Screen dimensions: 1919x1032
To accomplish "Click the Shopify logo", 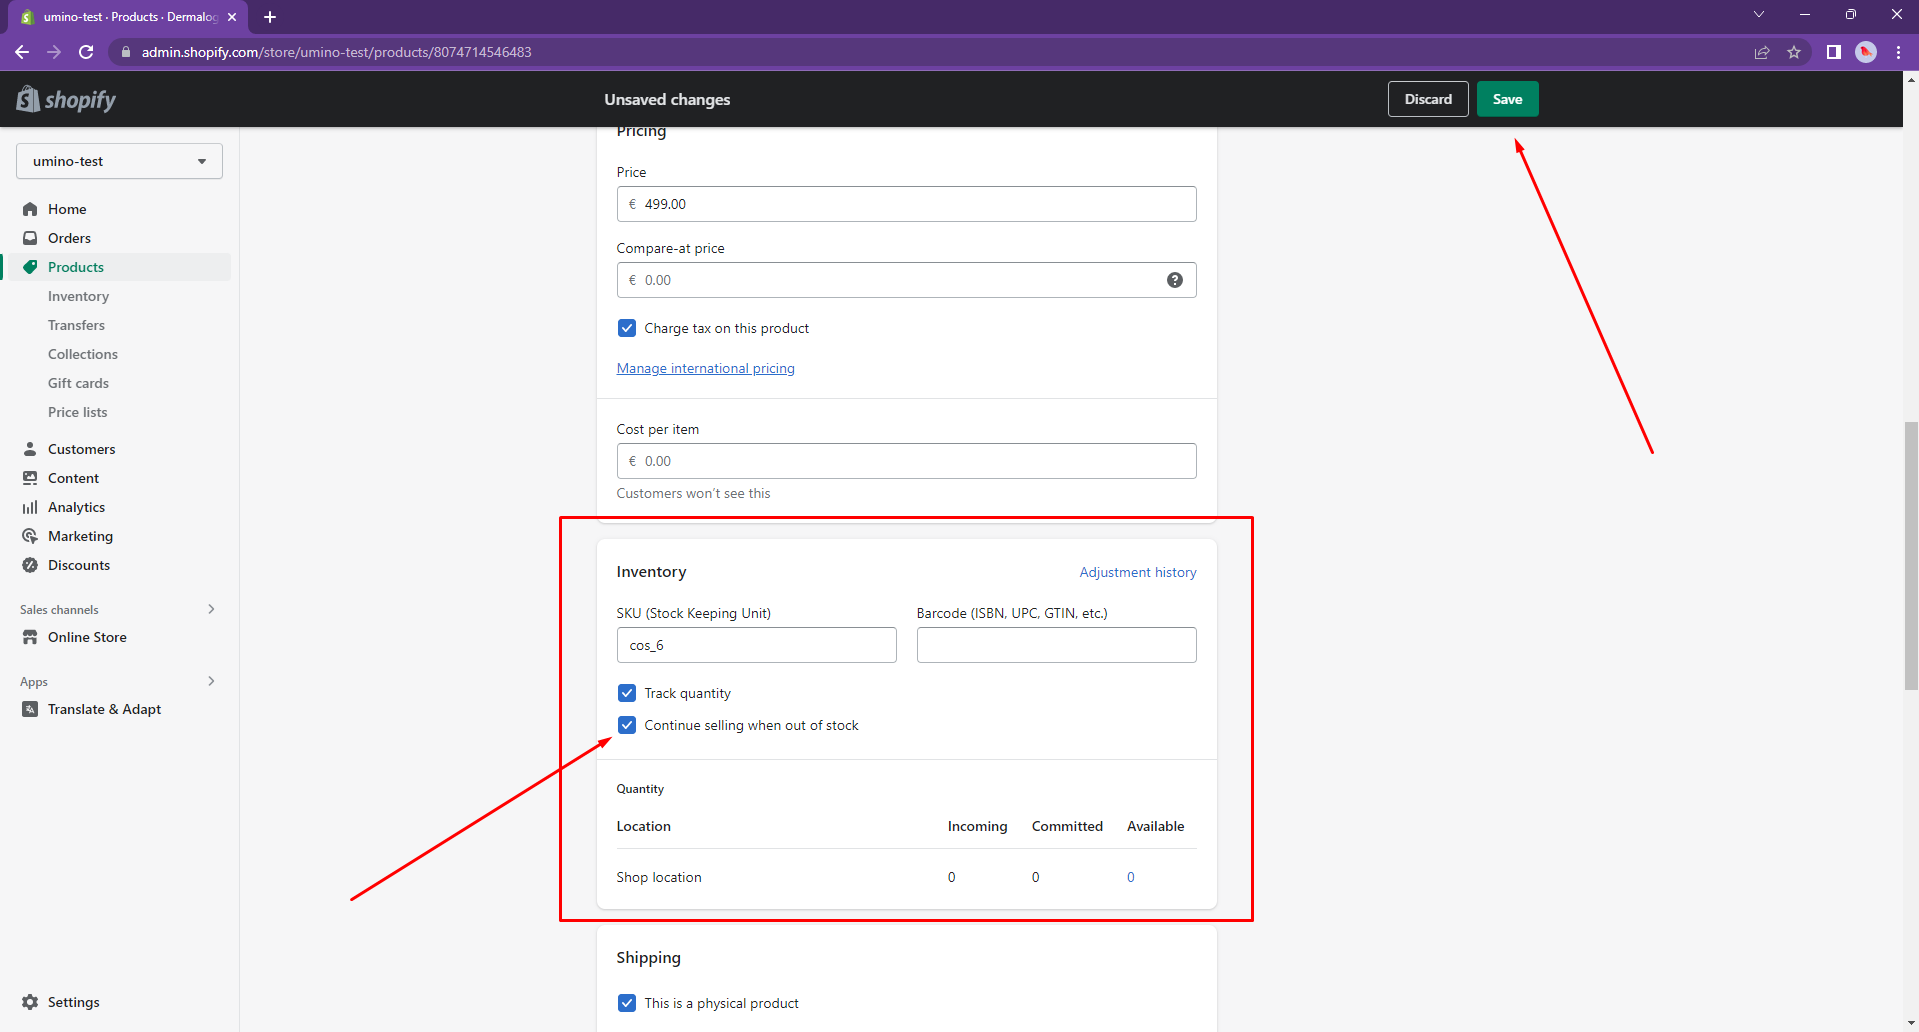I will (x=66, y=99).
